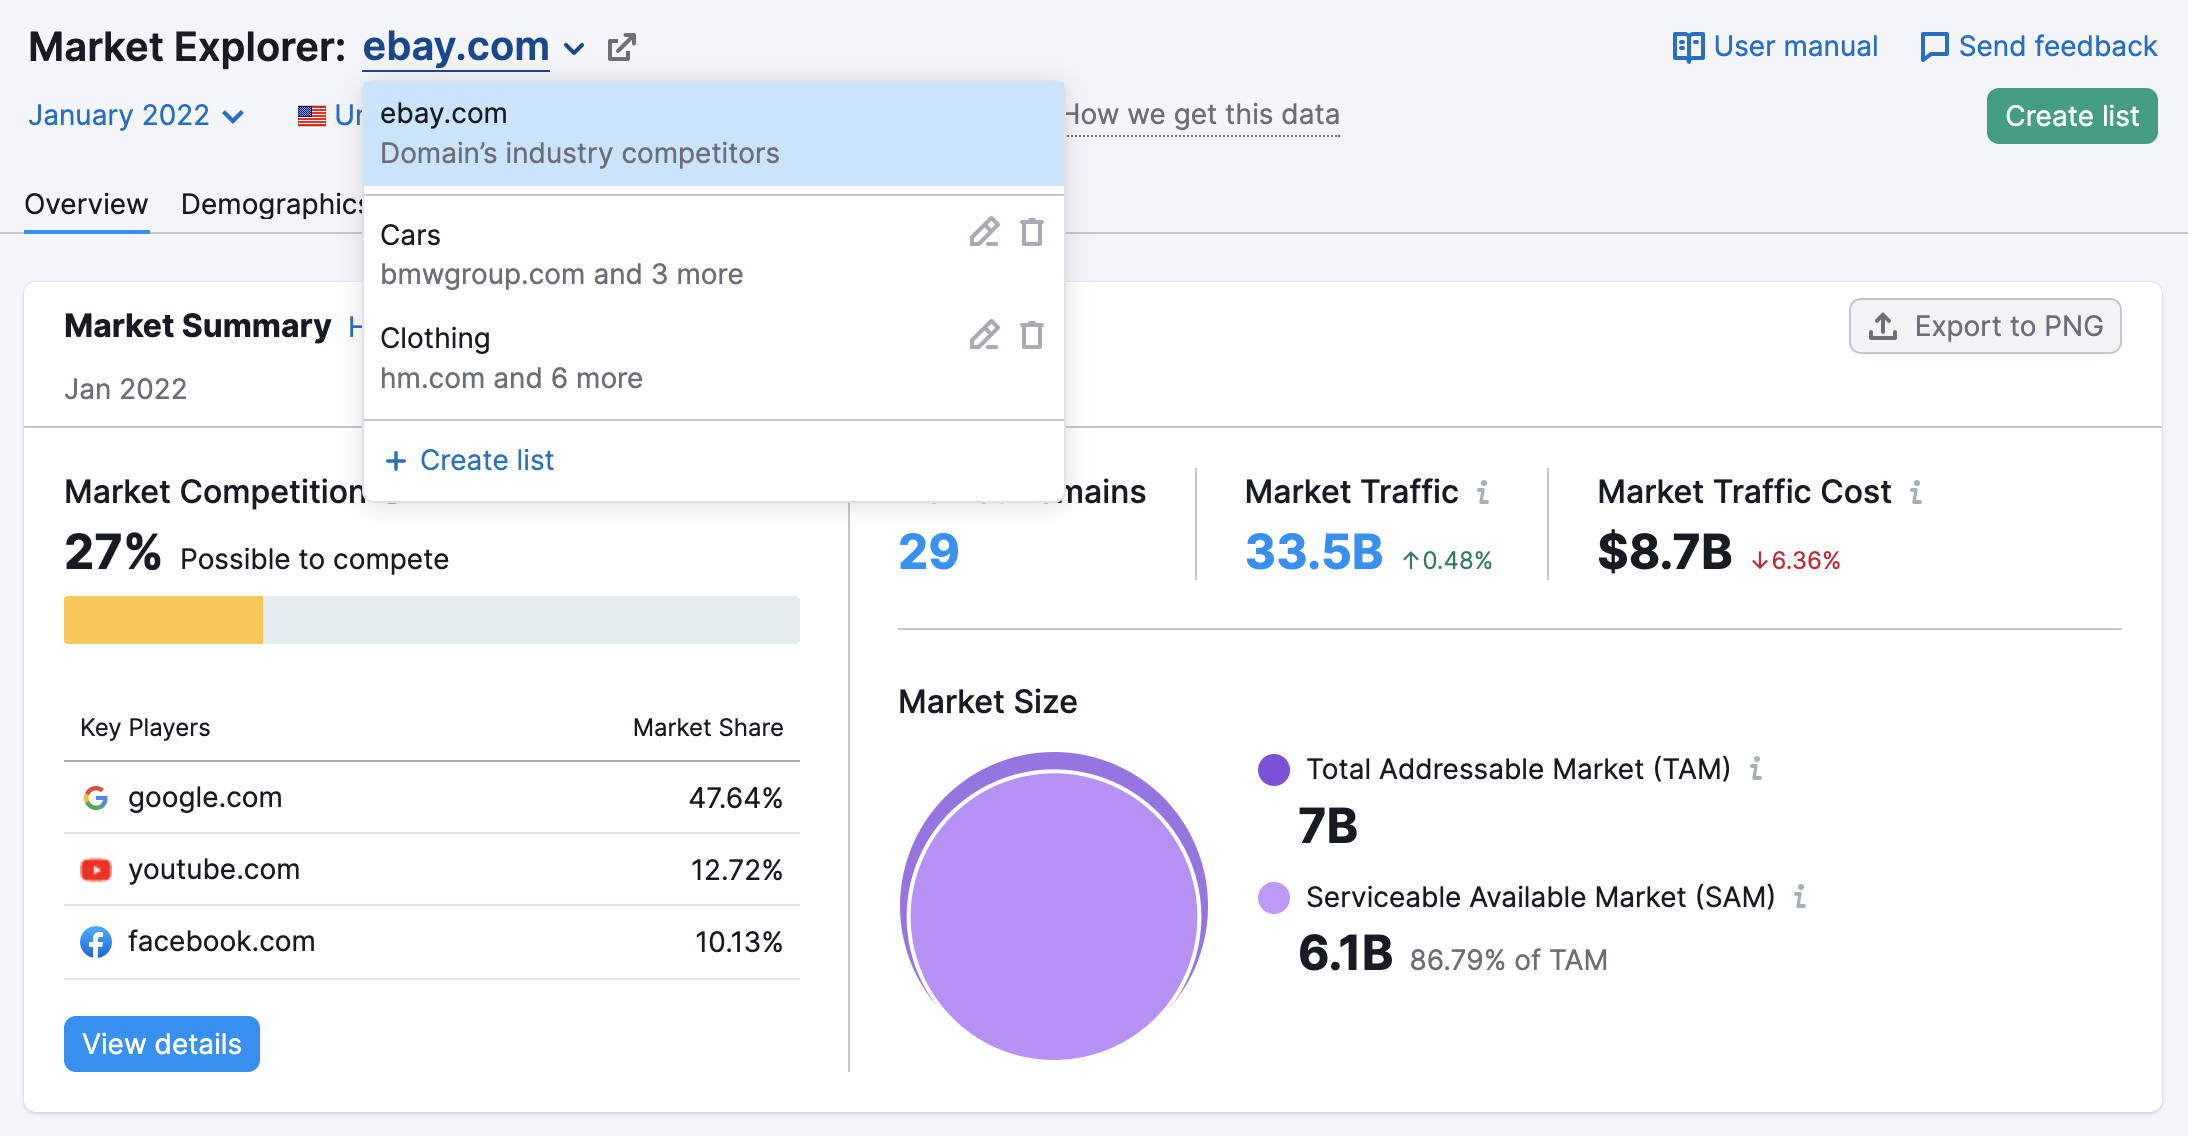
Task: Click the 47.64% market share value
Action: (x=736, y=798)
